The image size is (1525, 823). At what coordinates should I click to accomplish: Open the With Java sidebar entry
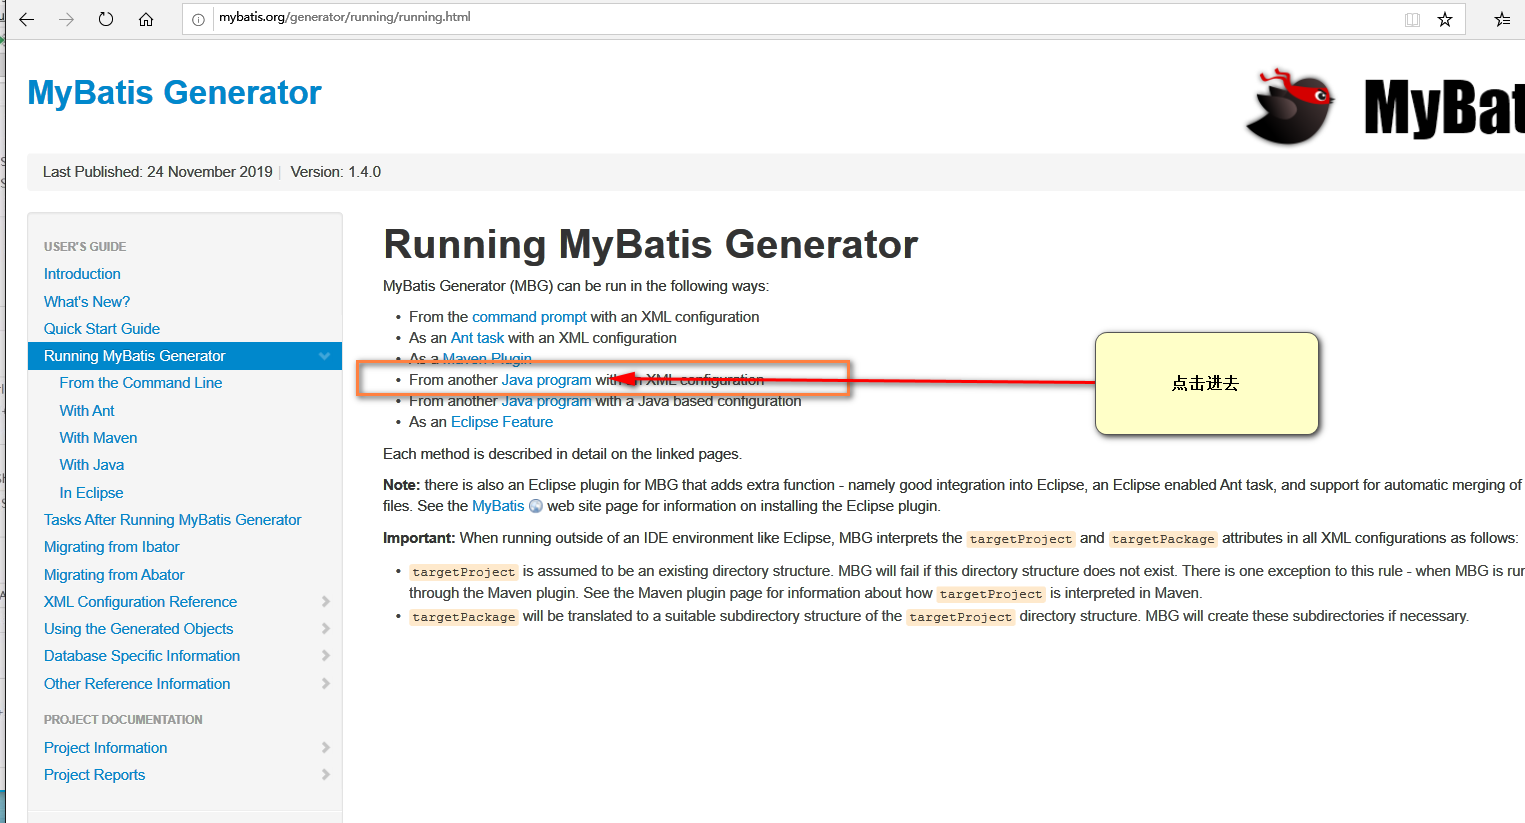pyautogui.click(x=92, y=465)
